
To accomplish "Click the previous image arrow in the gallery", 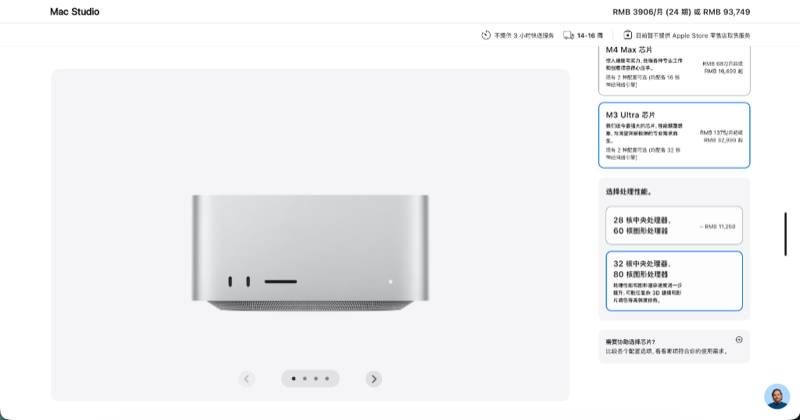I will click(x=247, y=379).
